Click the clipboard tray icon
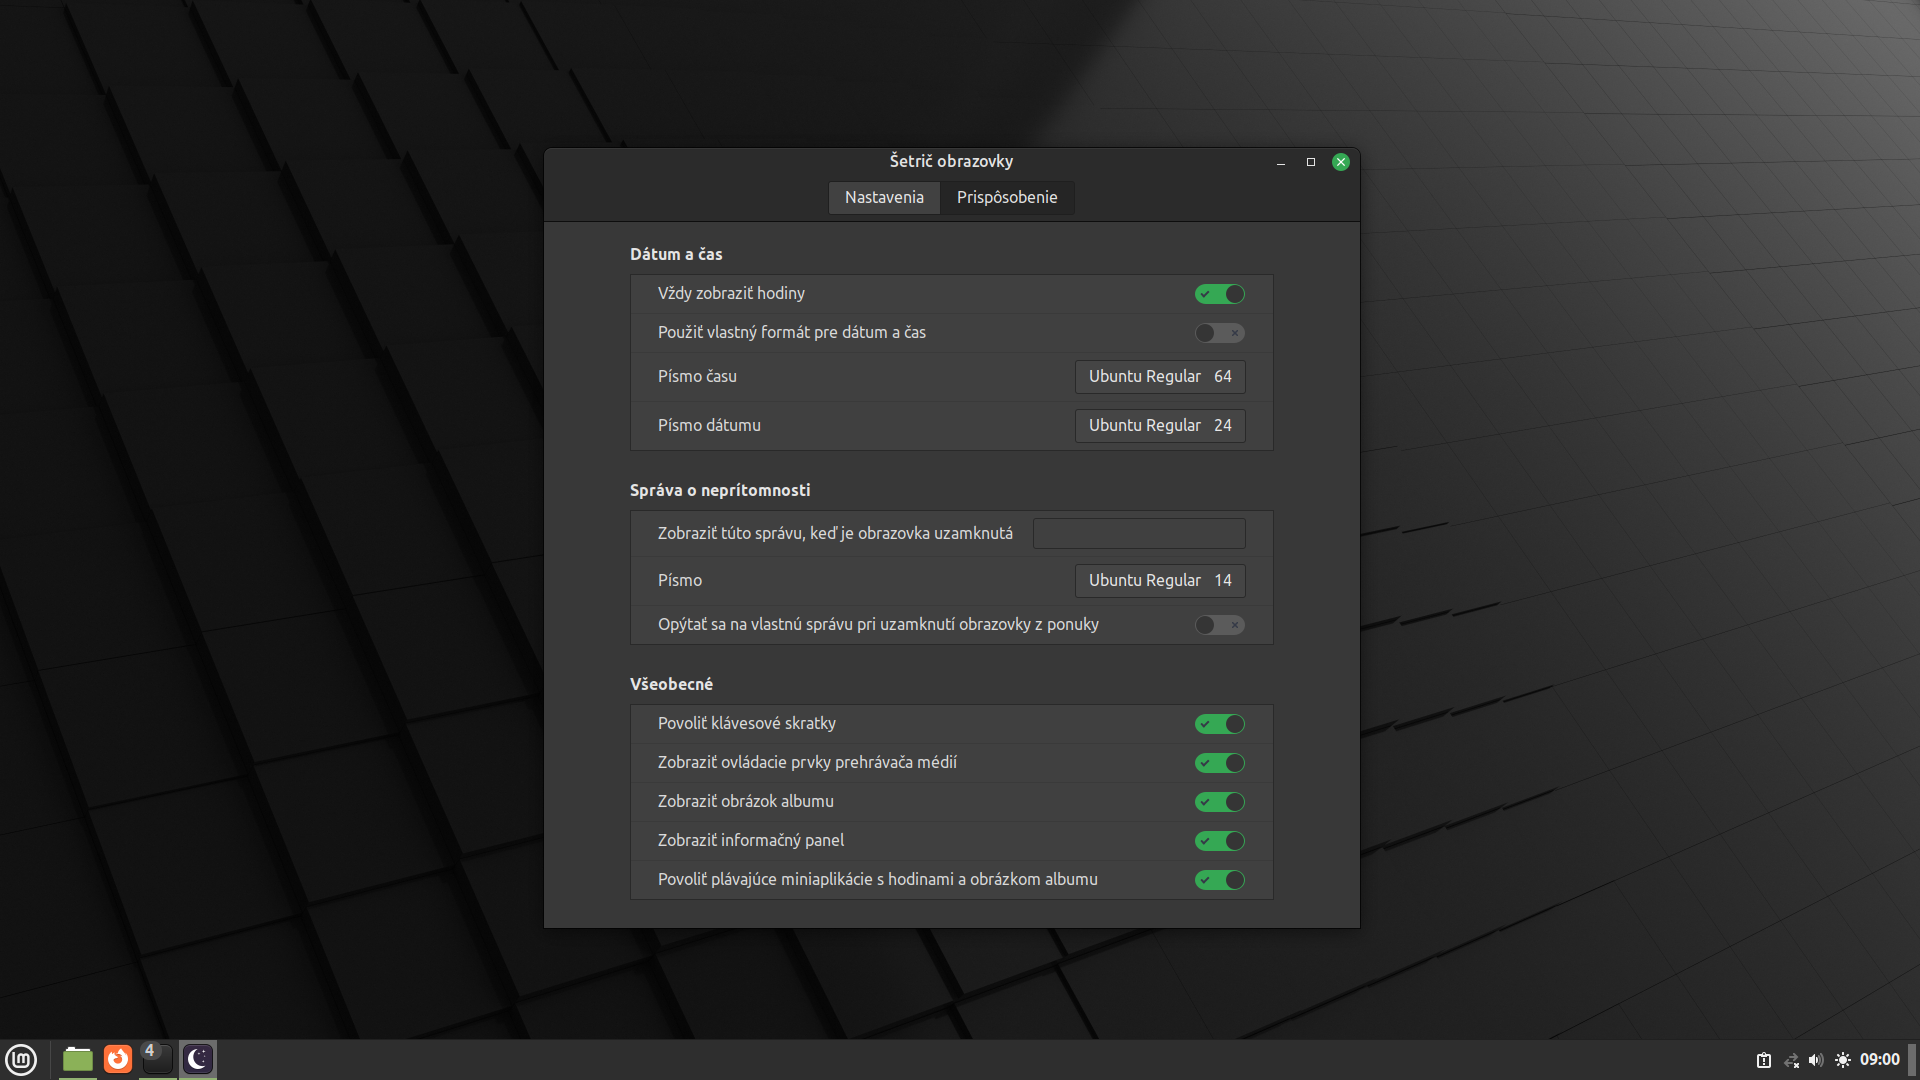 [1764, 1060]
